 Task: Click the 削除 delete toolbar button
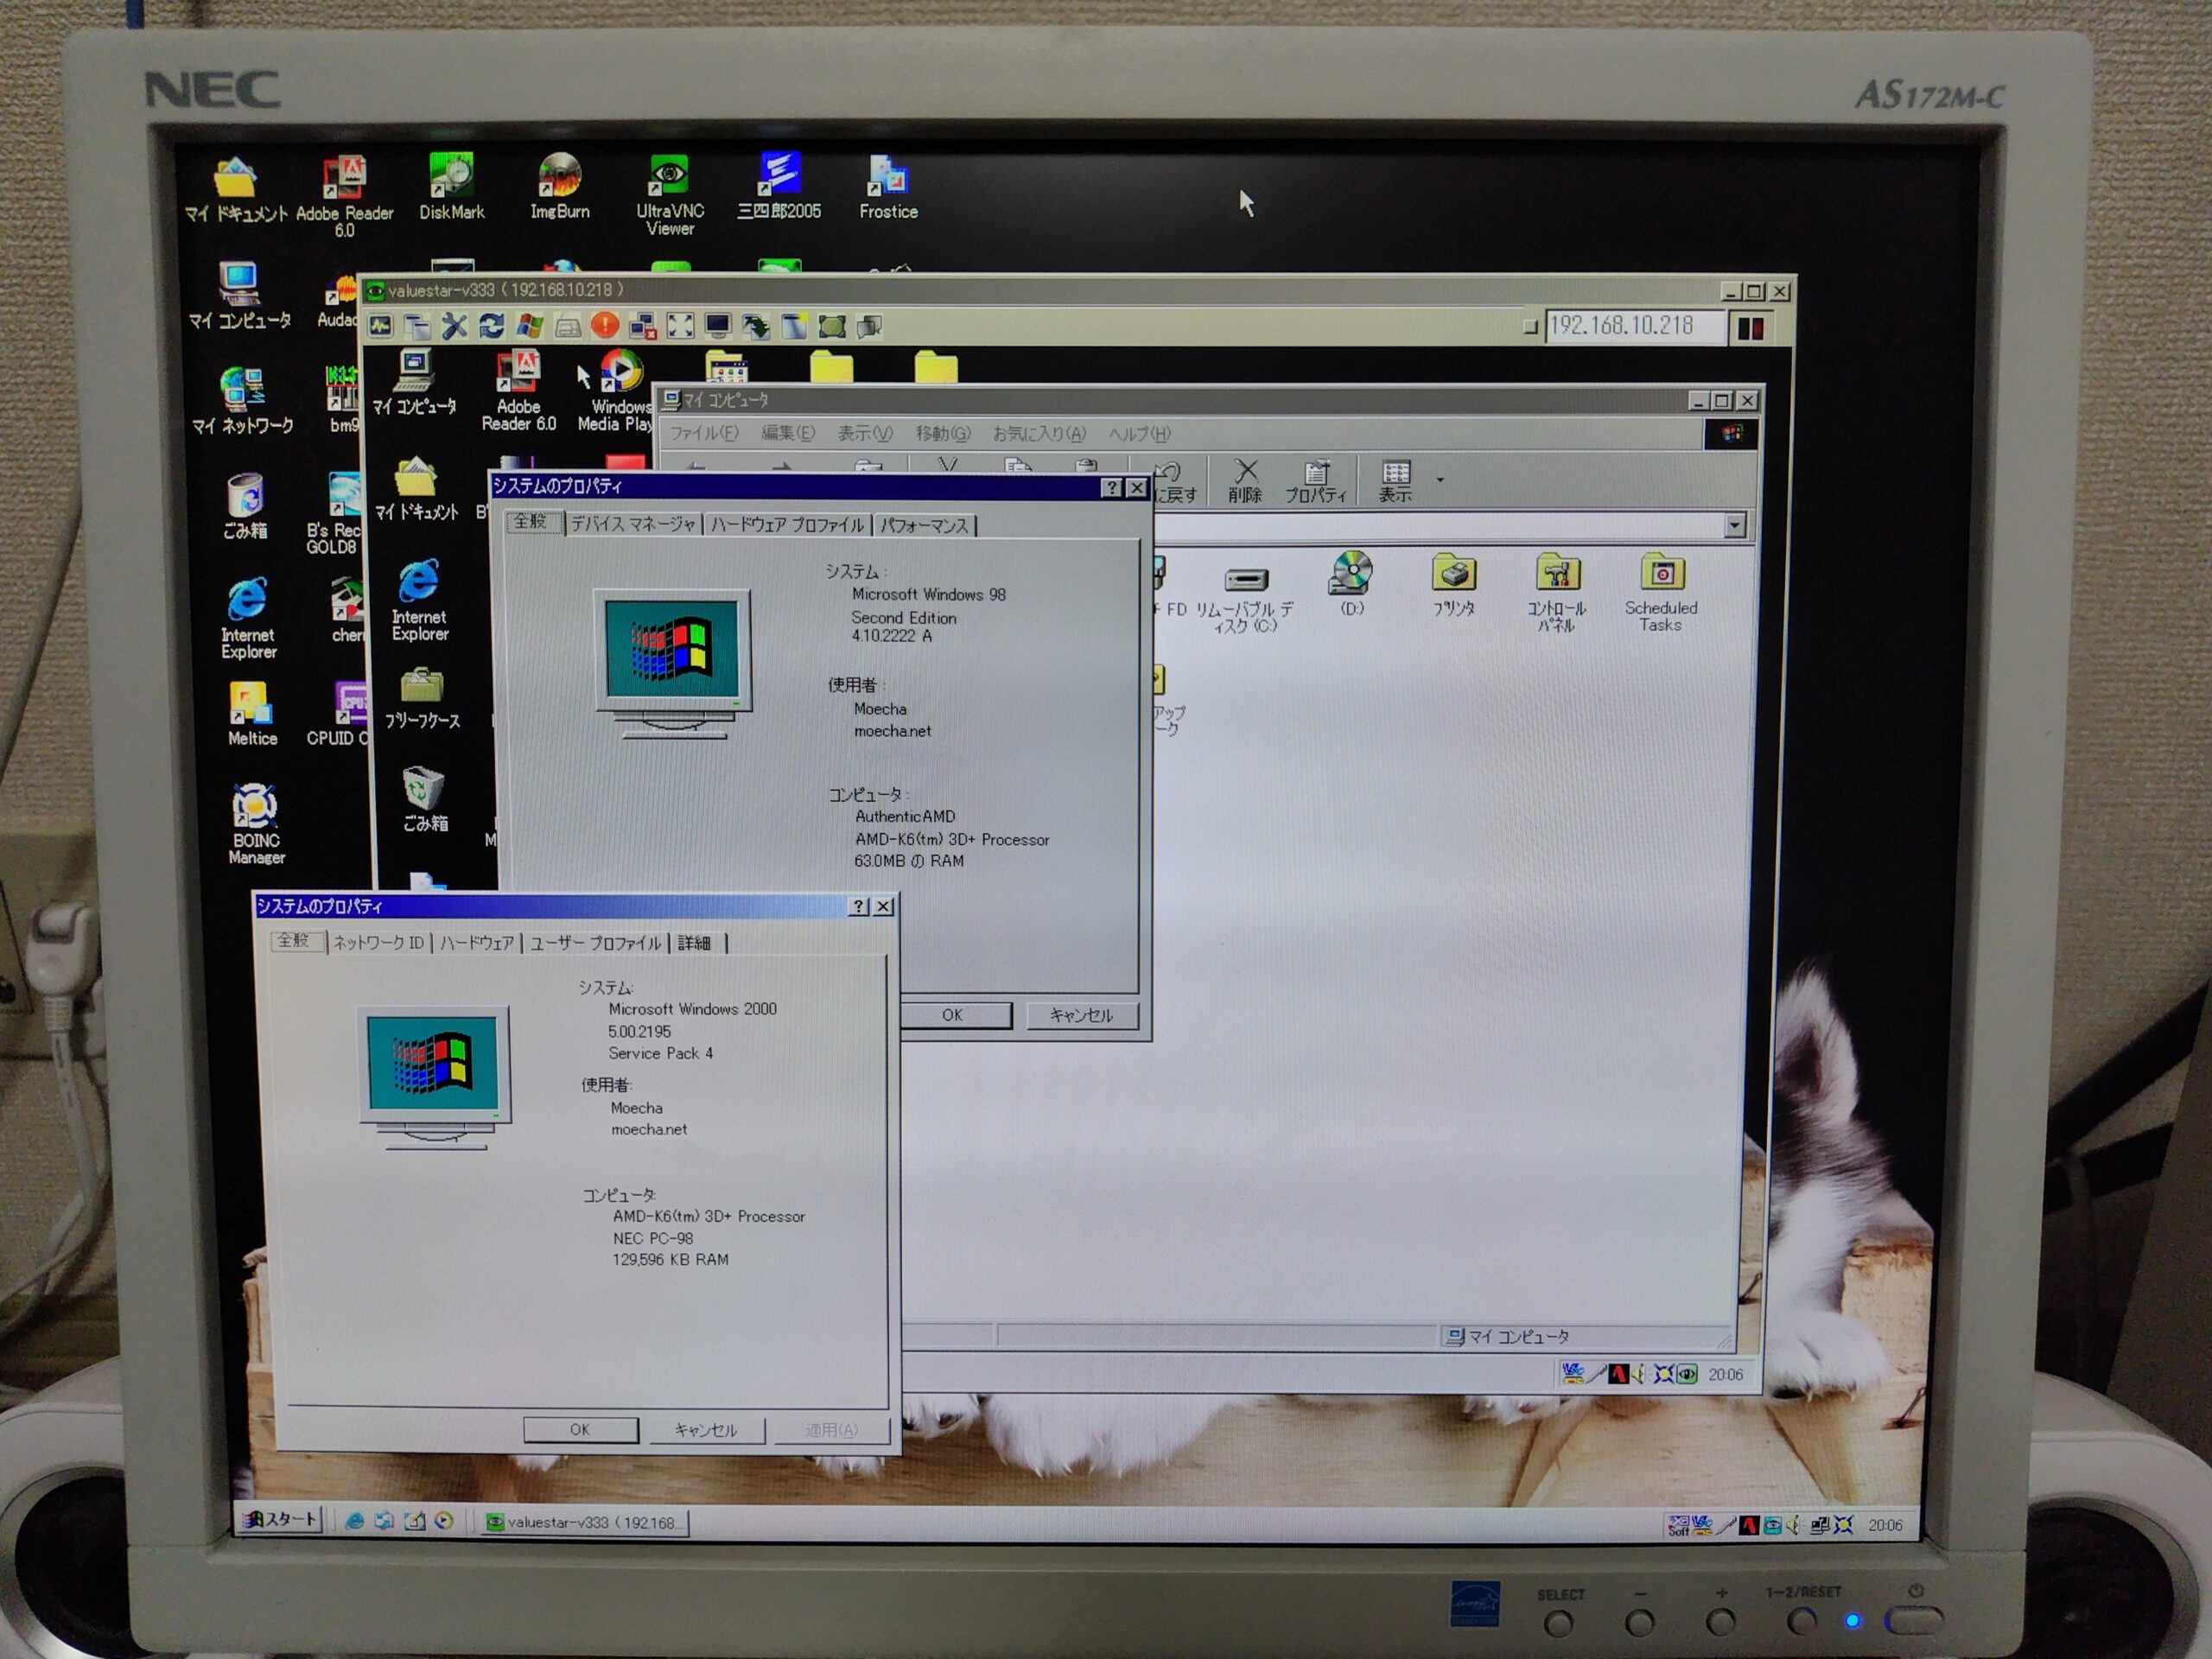click(1245, 481)
